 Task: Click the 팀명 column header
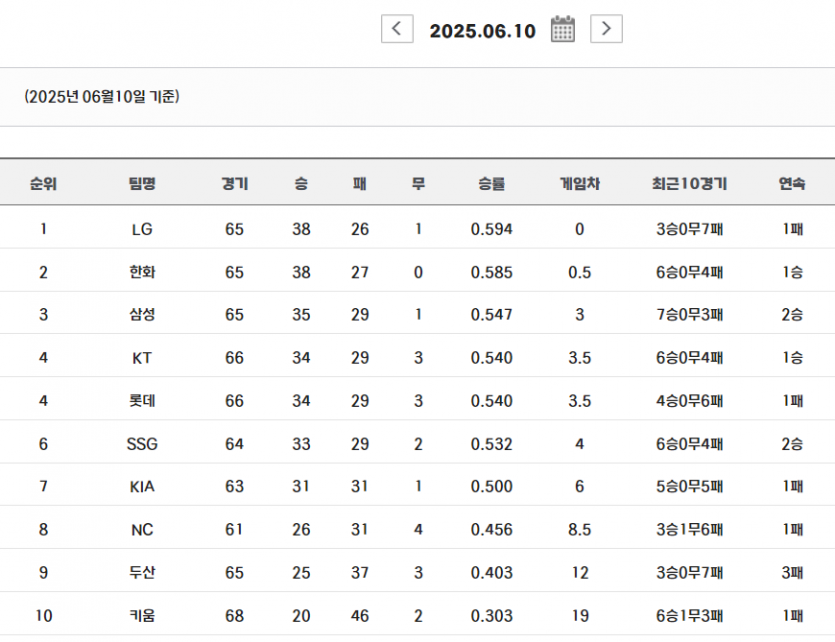(142, 184)
